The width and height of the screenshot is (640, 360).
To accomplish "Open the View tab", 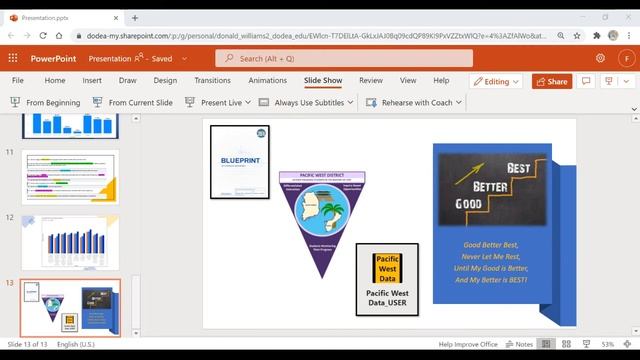I will (x=408, y=80).
